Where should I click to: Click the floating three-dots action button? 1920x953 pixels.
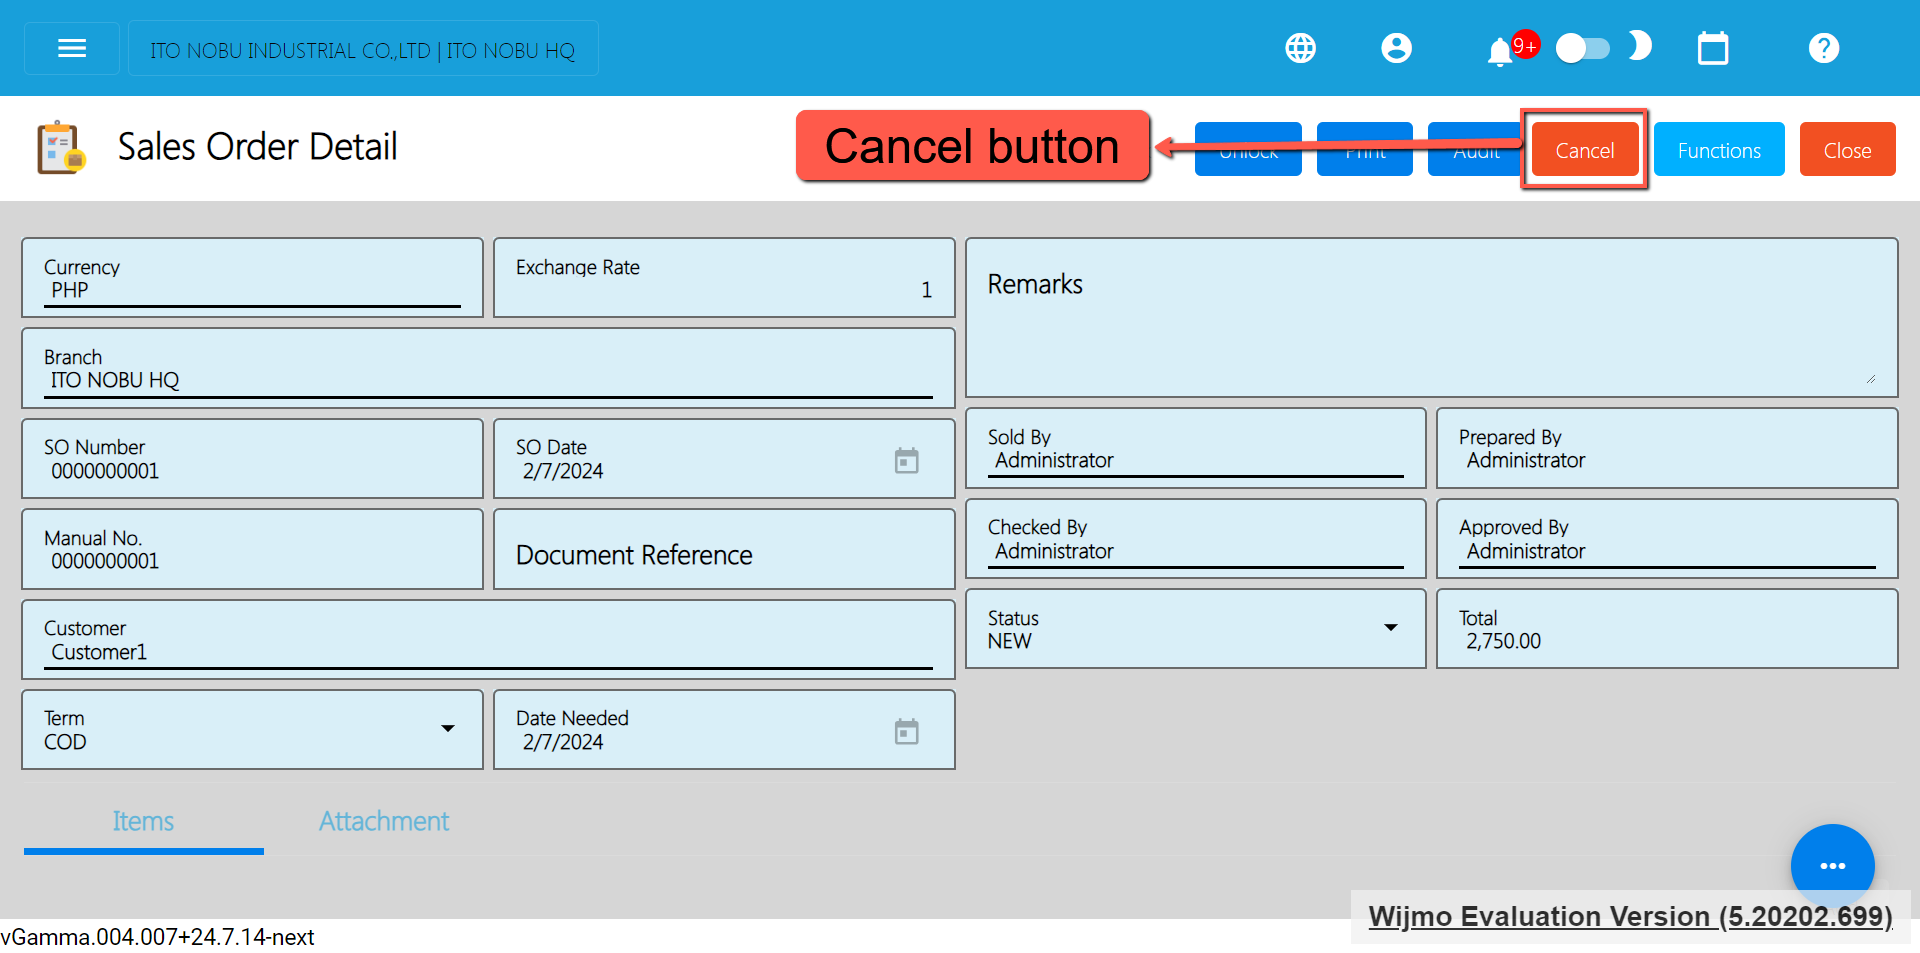(x=1832, y=865)
